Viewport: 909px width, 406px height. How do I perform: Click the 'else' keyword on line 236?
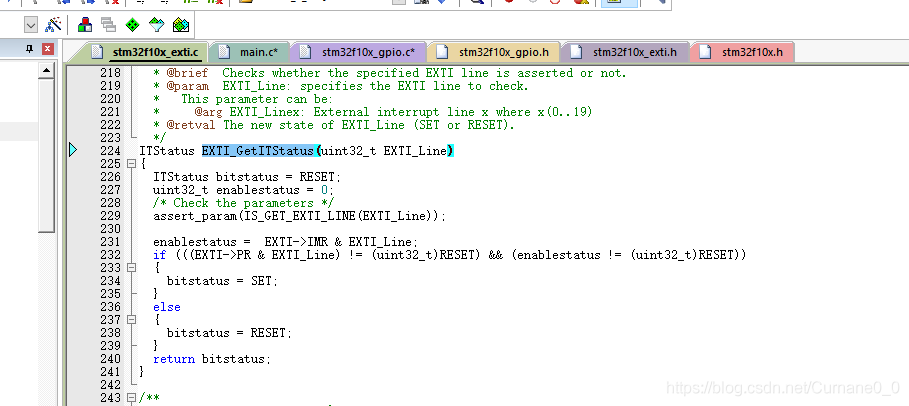(x=167, y=307)
